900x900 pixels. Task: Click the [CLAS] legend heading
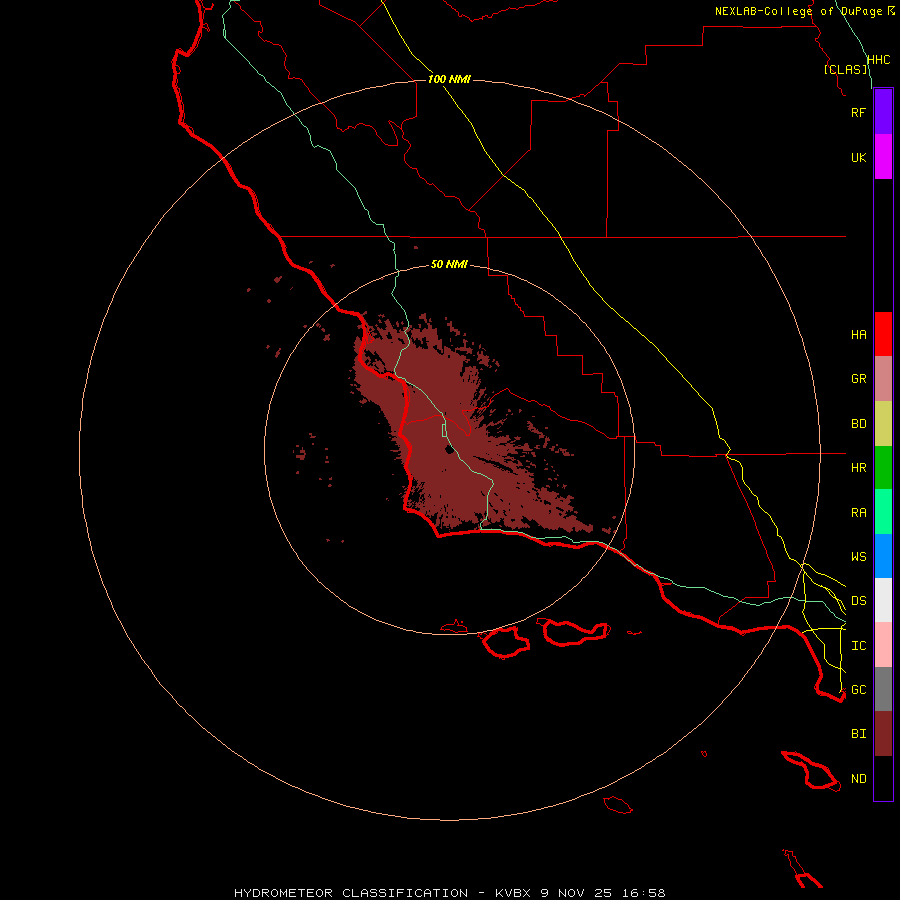click(x=845, y=69)
